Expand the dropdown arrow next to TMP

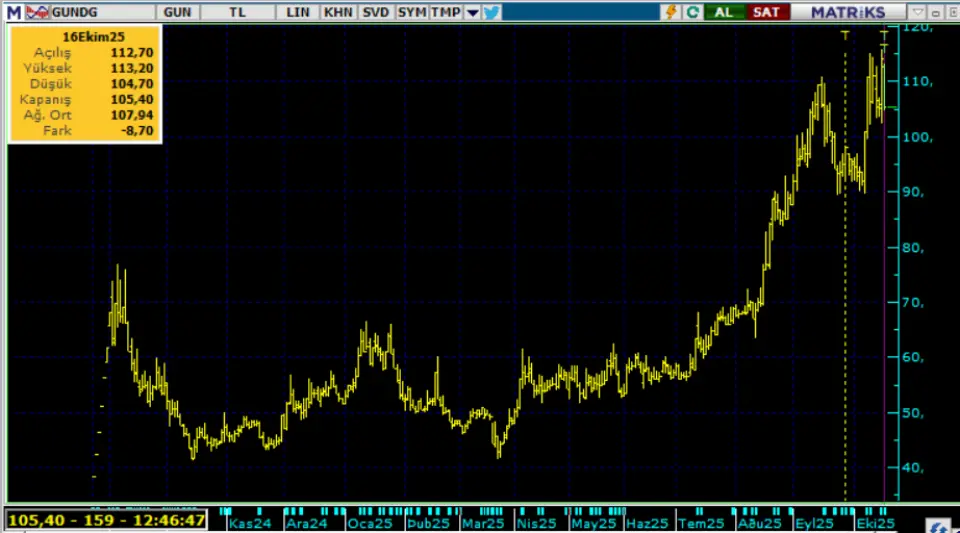pos(470,12)
